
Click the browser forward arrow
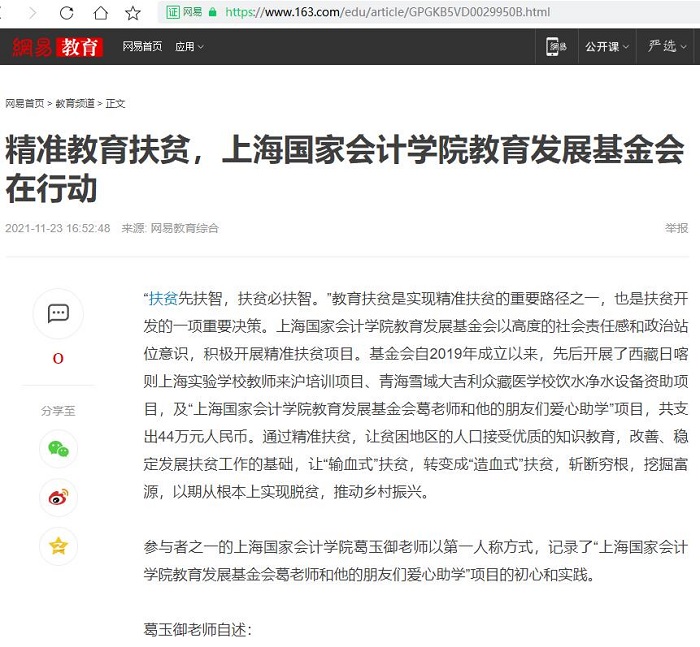(32, 13)
